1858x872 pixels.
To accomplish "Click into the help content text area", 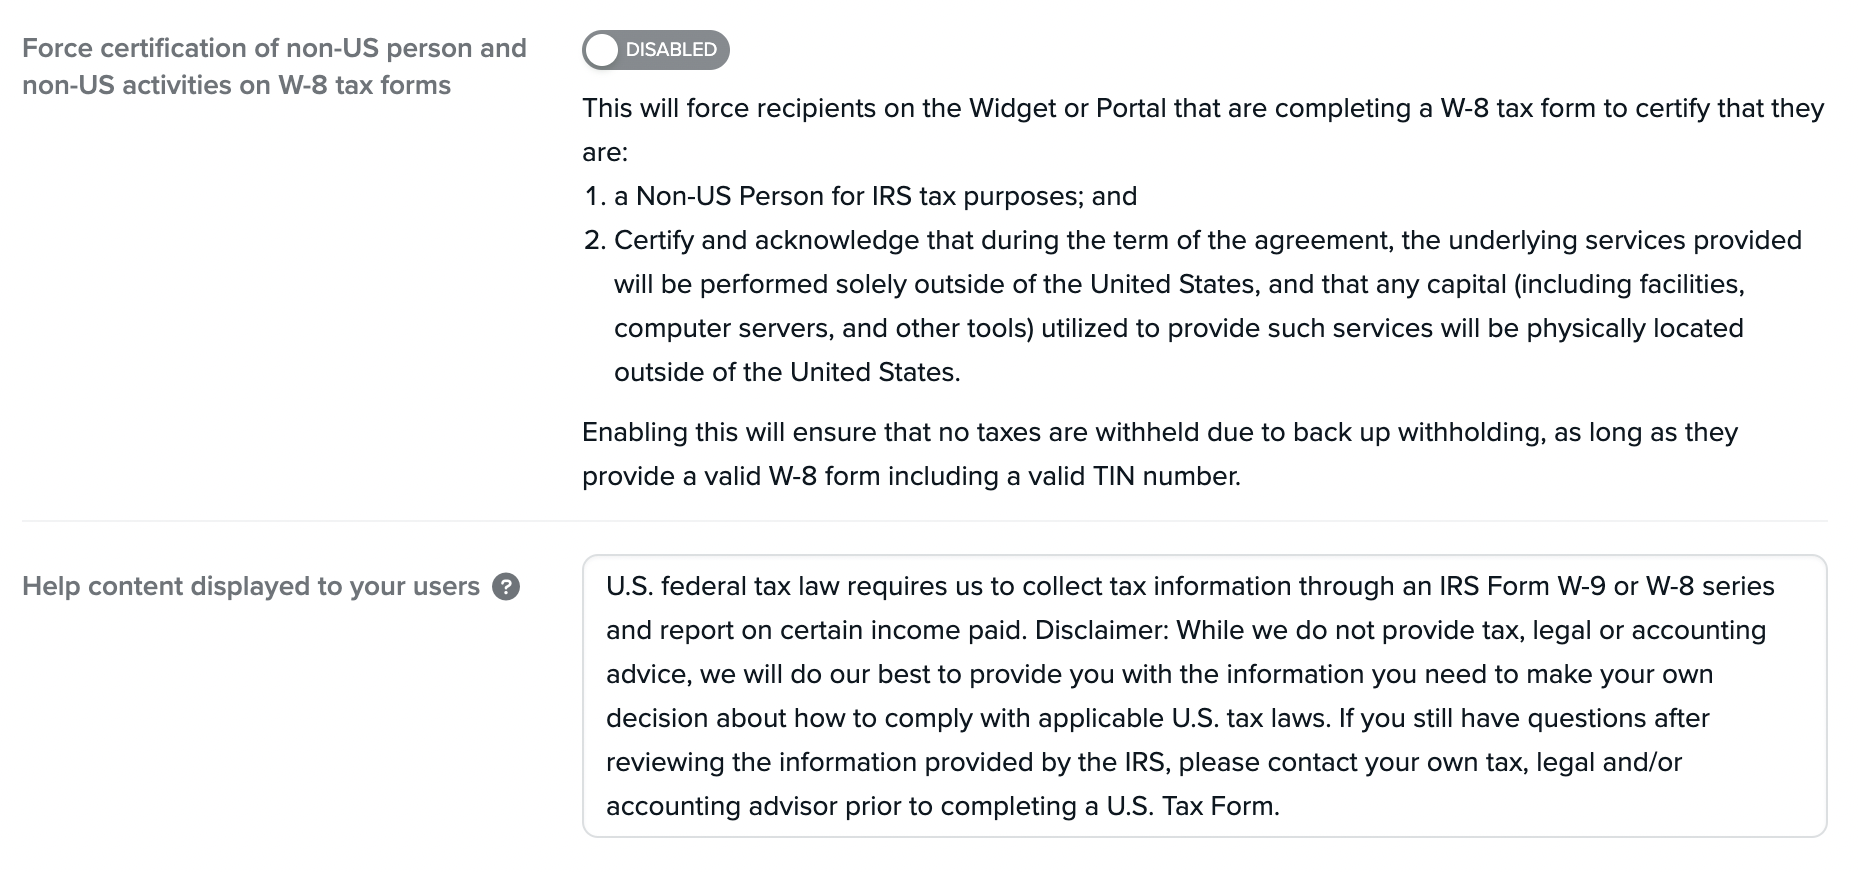I will (x=1204, y=696).
